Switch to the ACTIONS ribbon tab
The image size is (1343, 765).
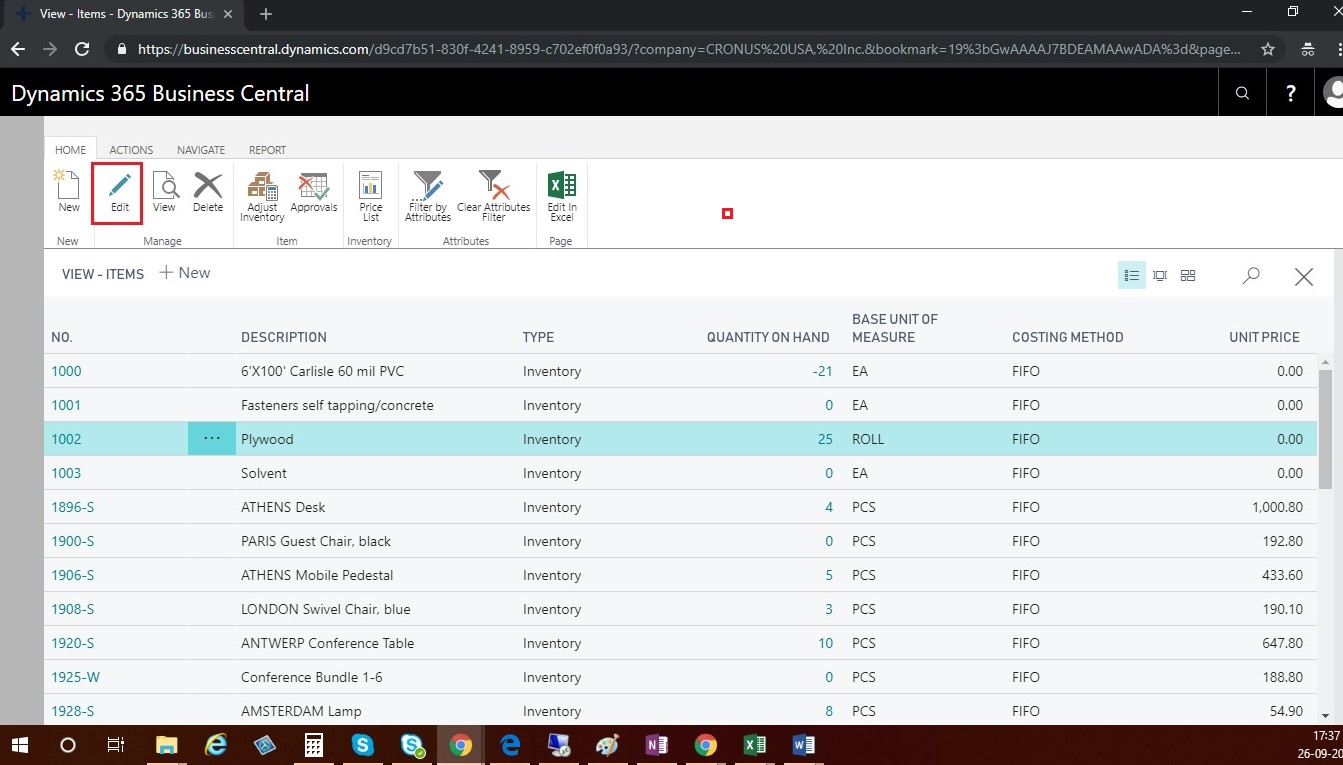click(x=131, y=150)
